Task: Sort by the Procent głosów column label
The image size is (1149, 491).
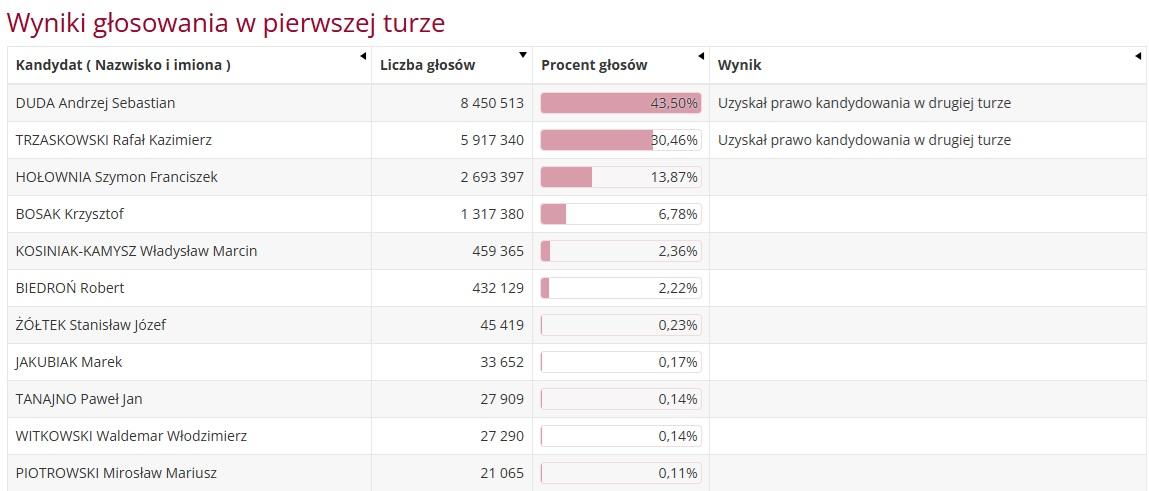Action: (x=594, y=65)
